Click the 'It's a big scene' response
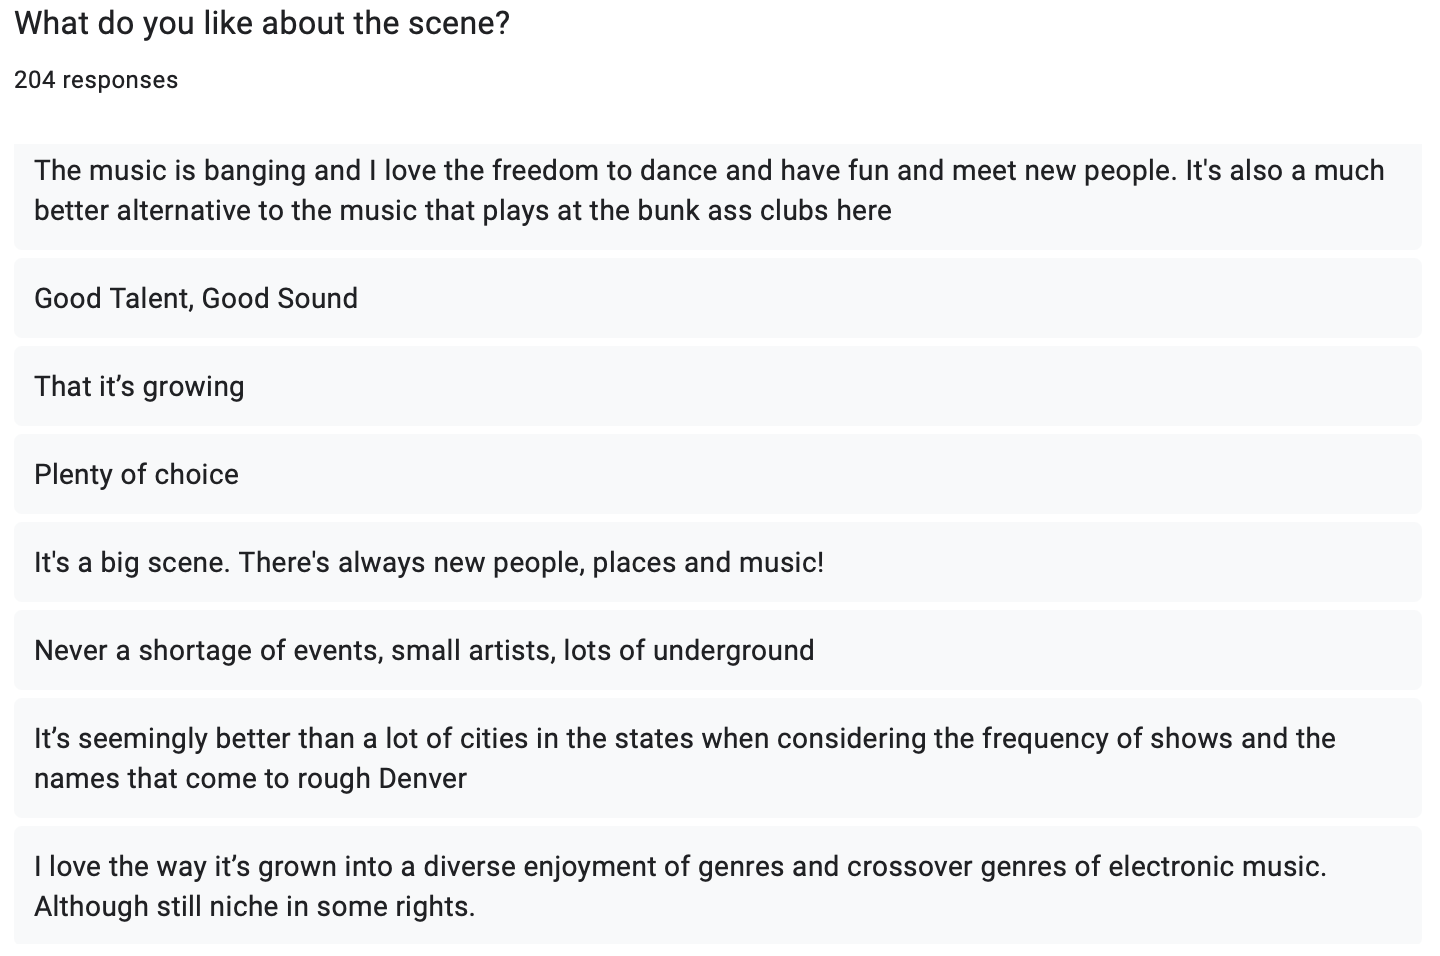Image resolution: width=1440 pixels, height=956 pixels. (718, 562)
